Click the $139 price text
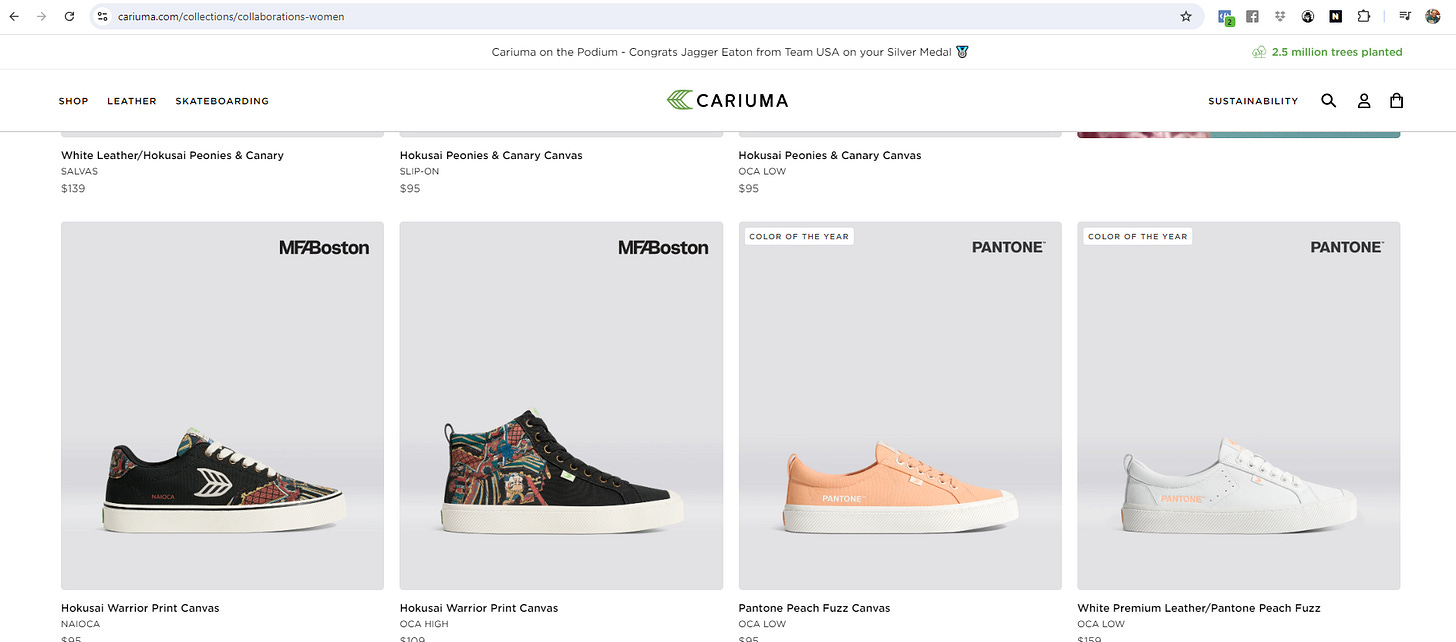 [x=73, y=188]
